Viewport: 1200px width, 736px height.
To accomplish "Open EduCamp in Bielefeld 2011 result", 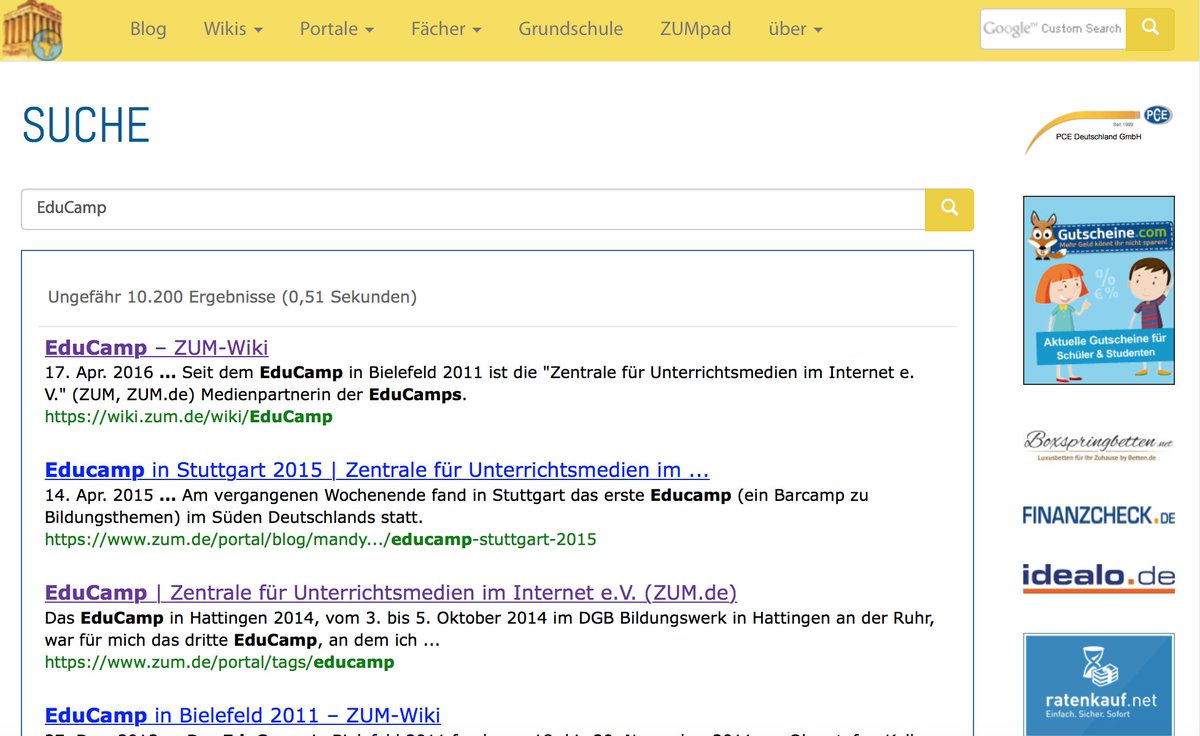I will 243,716.
